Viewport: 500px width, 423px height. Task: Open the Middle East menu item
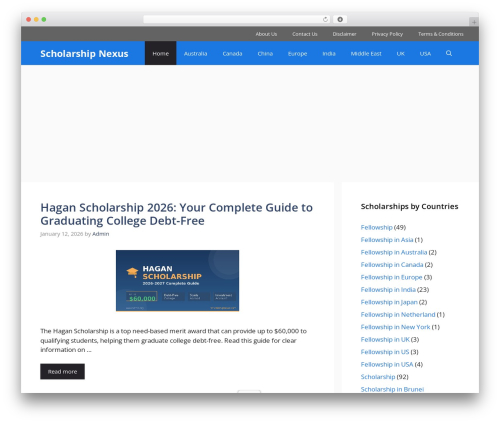pyautogui.click(x=366, y=53)
